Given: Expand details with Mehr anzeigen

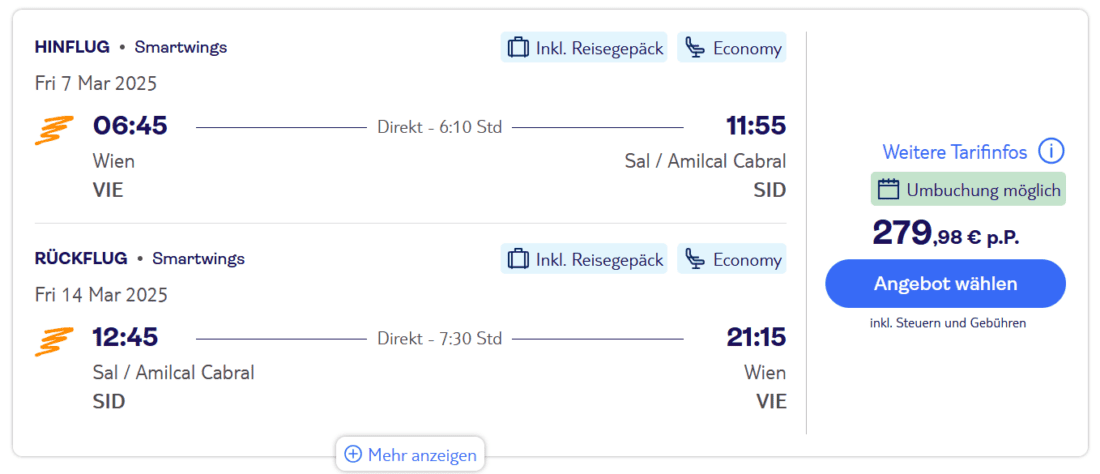Looking at the screenshot, I should tap(411, 455).
